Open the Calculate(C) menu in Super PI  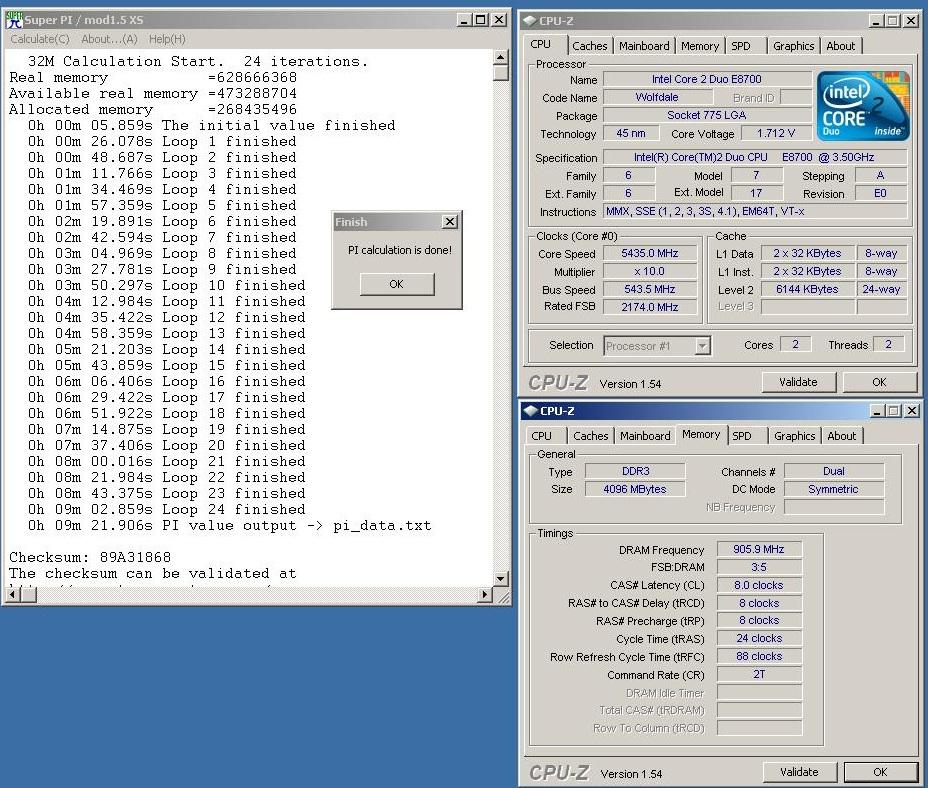(40, 39)
